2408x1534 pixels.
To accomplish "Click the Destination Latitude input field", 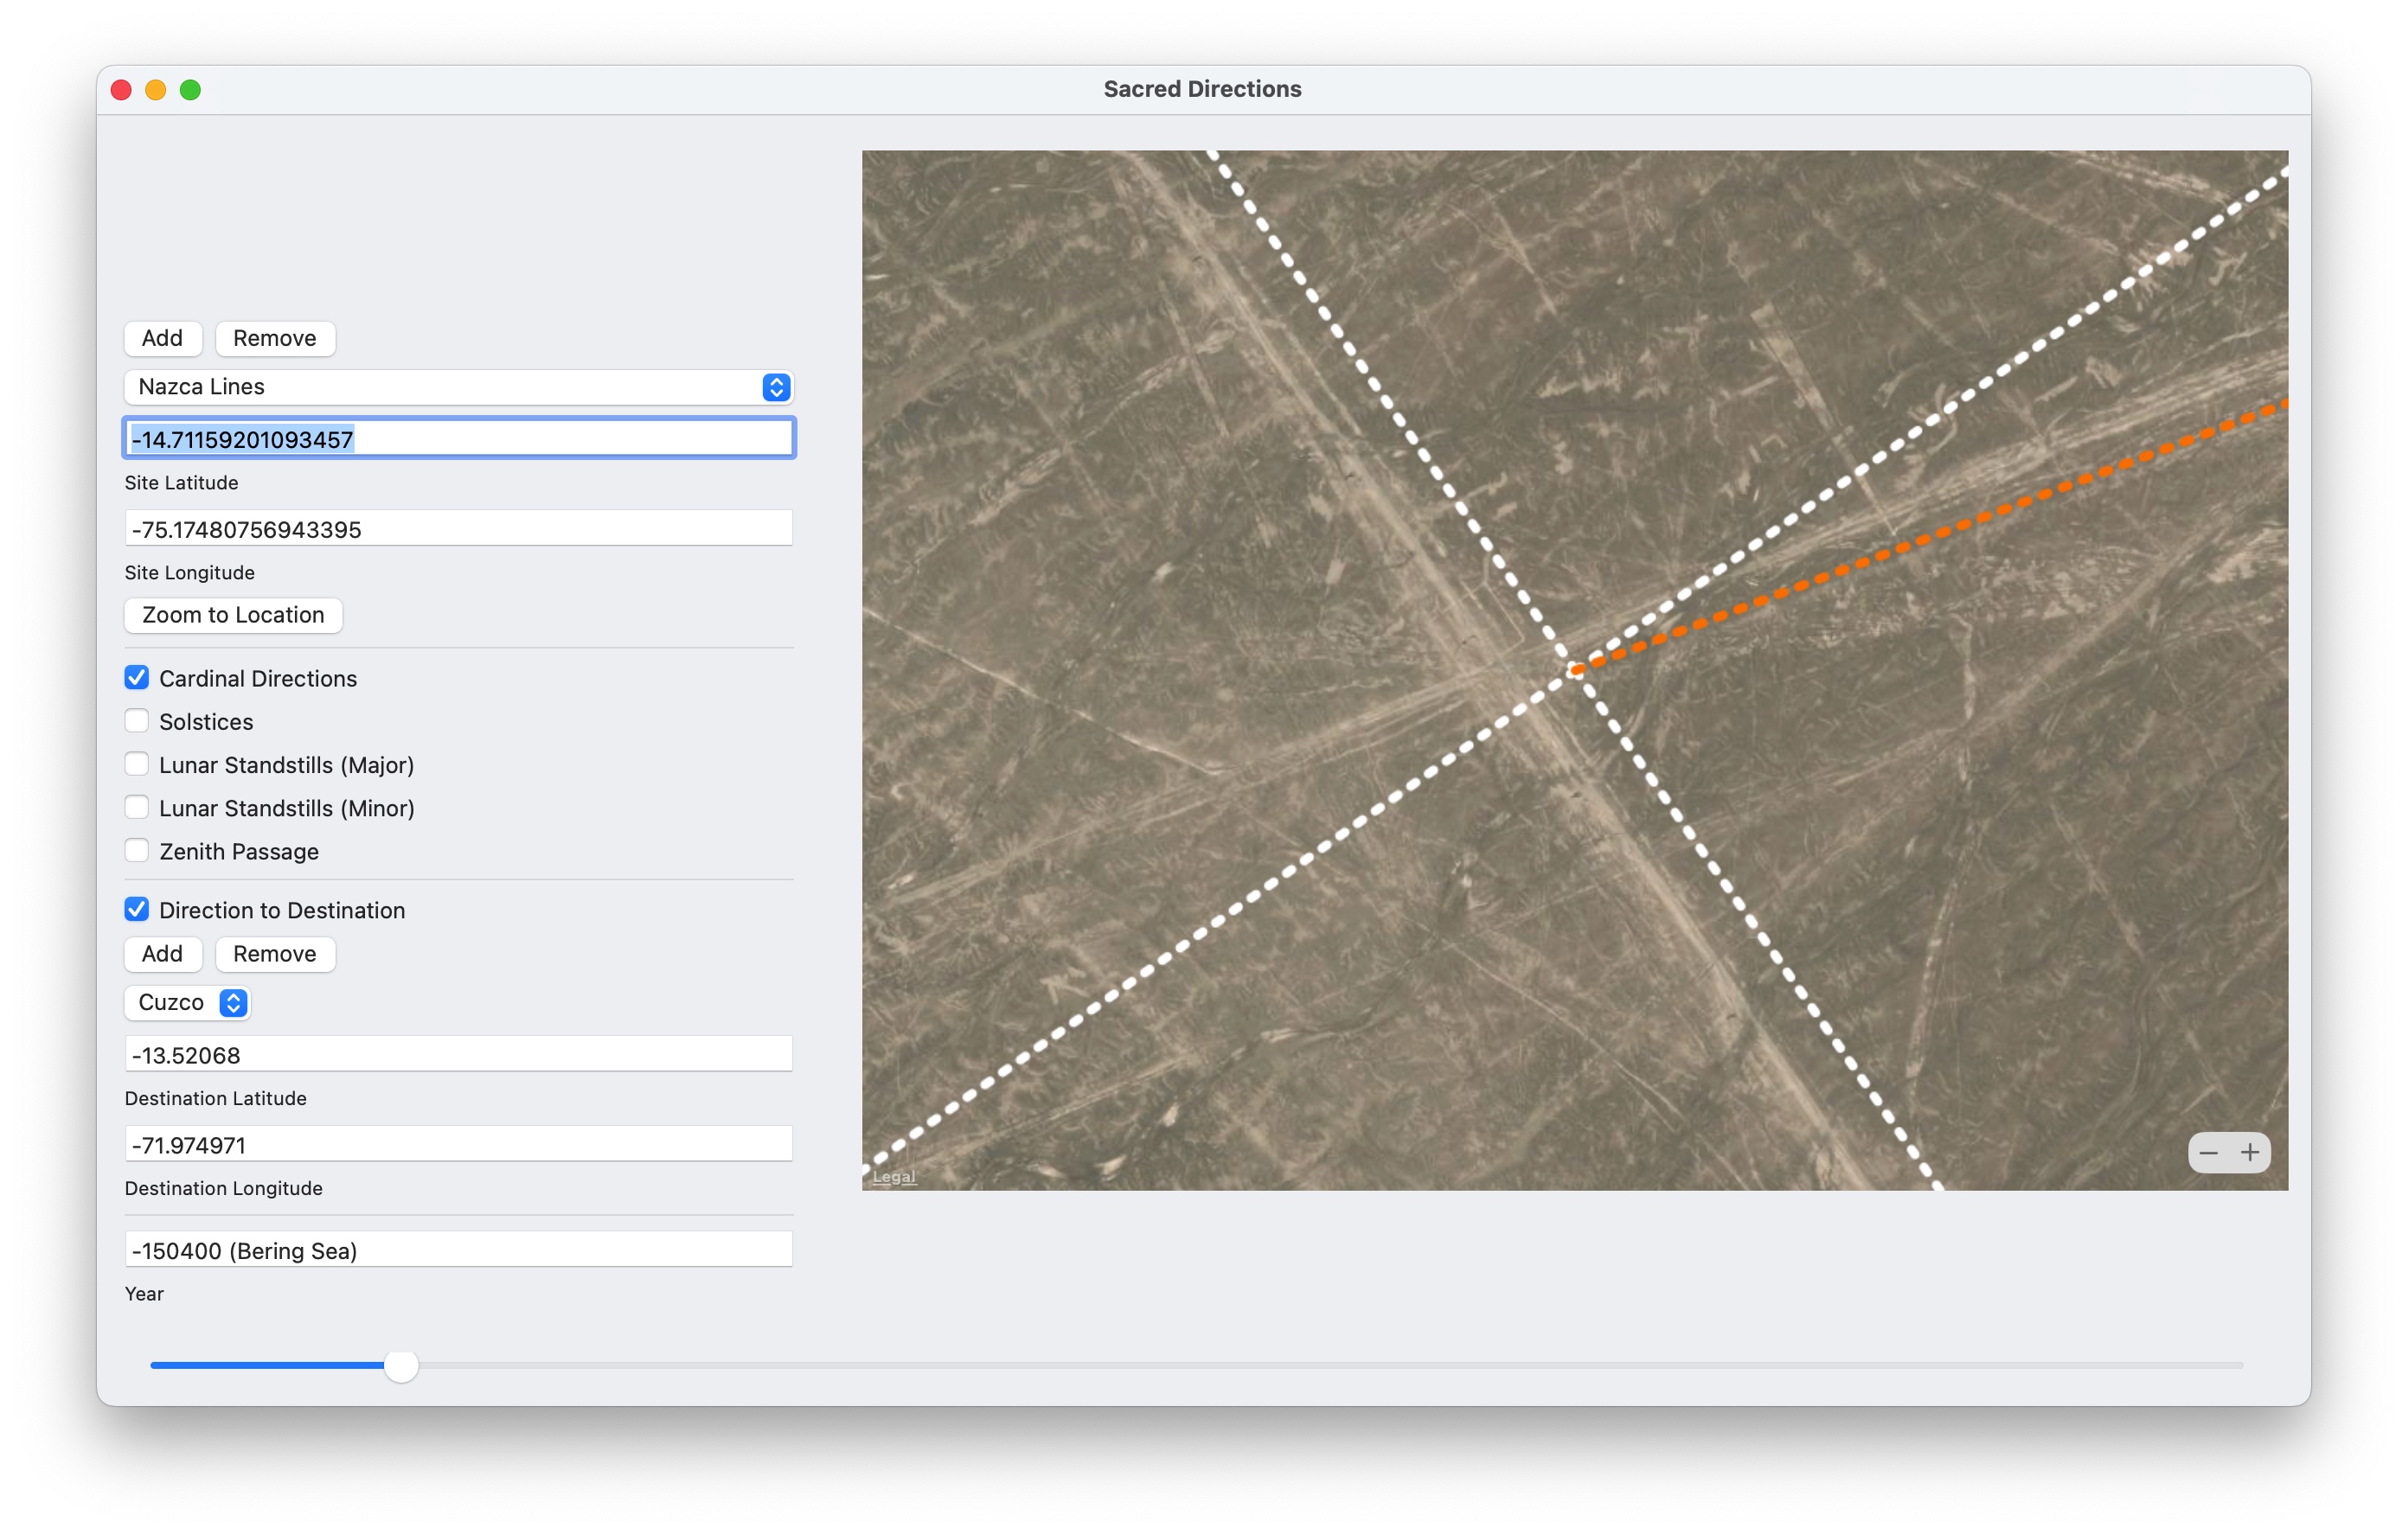I will [458, 1055].
